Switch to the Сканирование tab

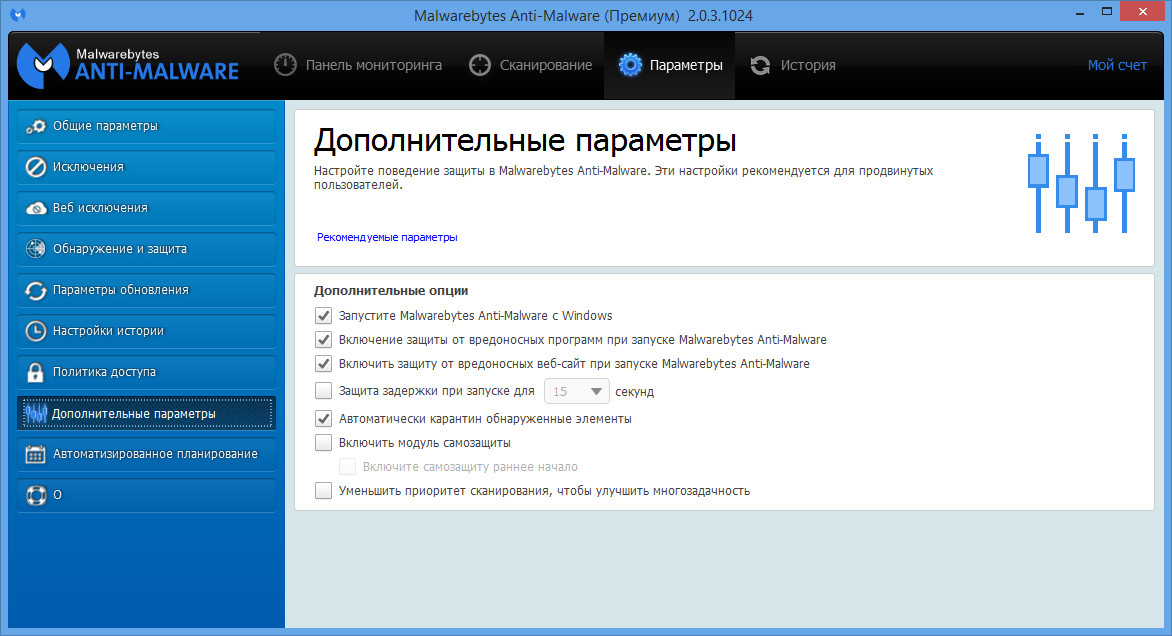click(530, 65)
